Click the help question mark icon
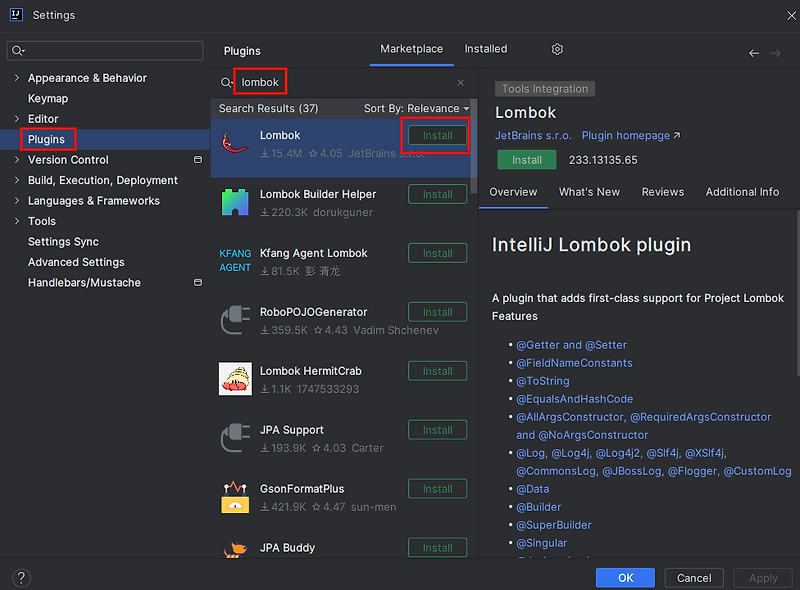The width and height of the screenshot is (800, 590). click(x=21, y=577)
